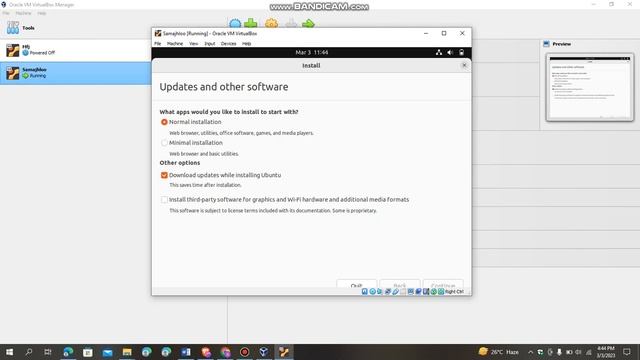Show hidden system tray icons
The width and height of the screenshot is (640, 360).
530,352
